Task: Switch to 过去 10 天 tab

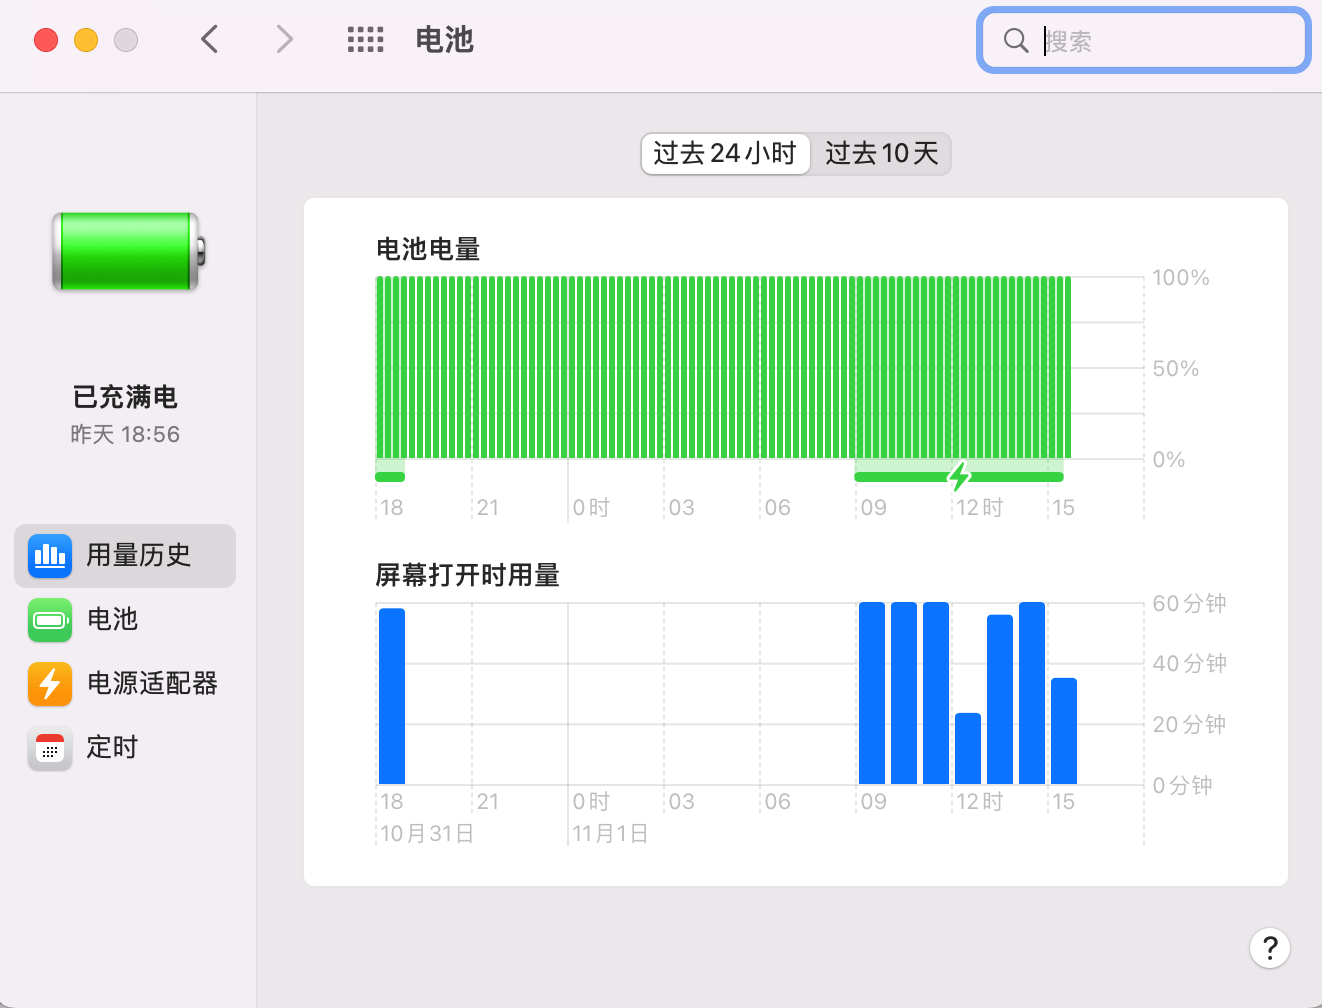Action: click(881, 153)
